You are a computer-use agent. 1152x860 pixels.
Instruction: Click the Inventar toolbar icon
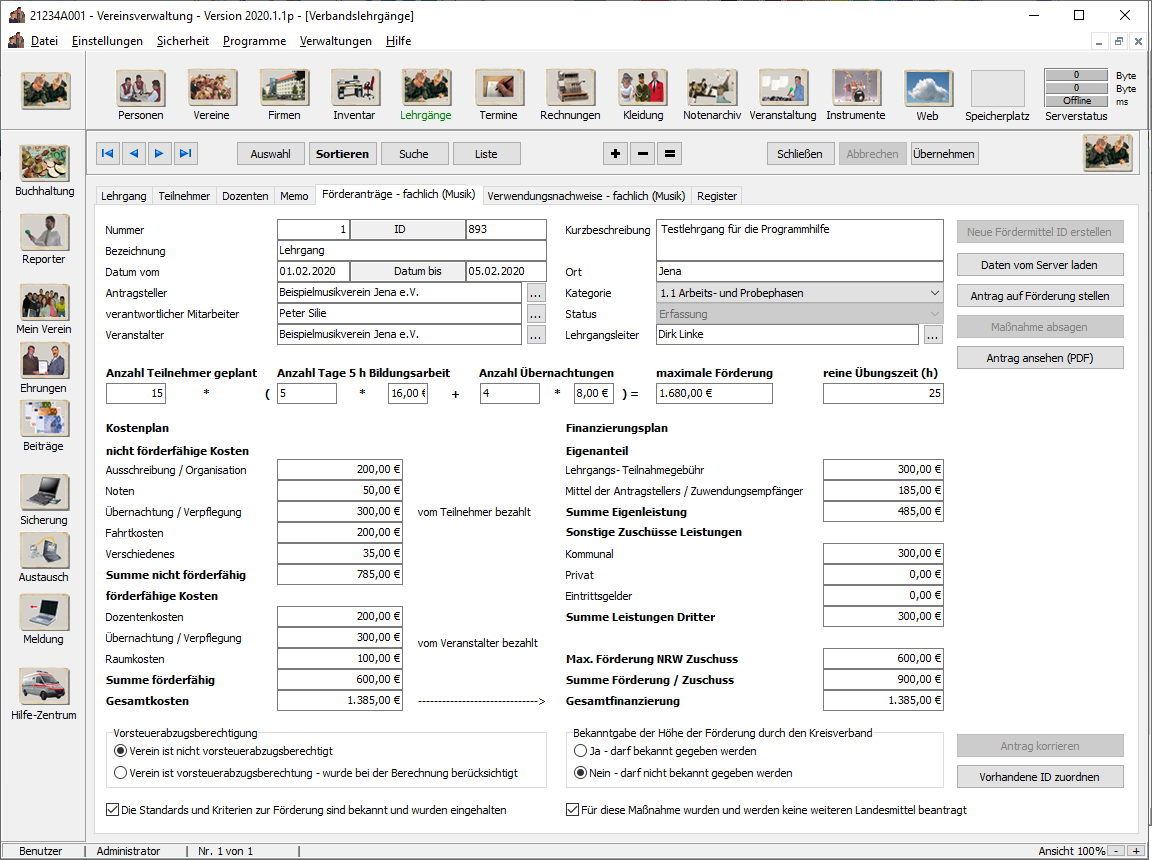click(355, 88)
